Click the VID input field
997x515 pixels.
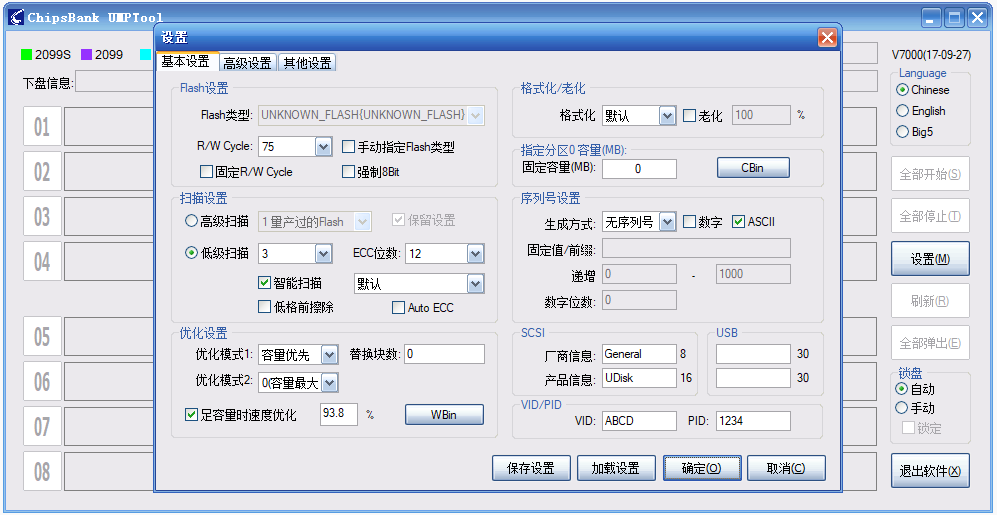click(x=639, y=421)
